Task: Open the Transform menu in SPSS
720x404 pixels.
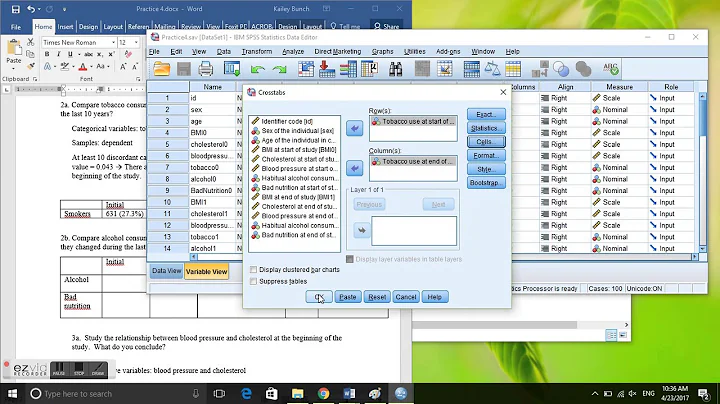Action: tap(257, 51)
